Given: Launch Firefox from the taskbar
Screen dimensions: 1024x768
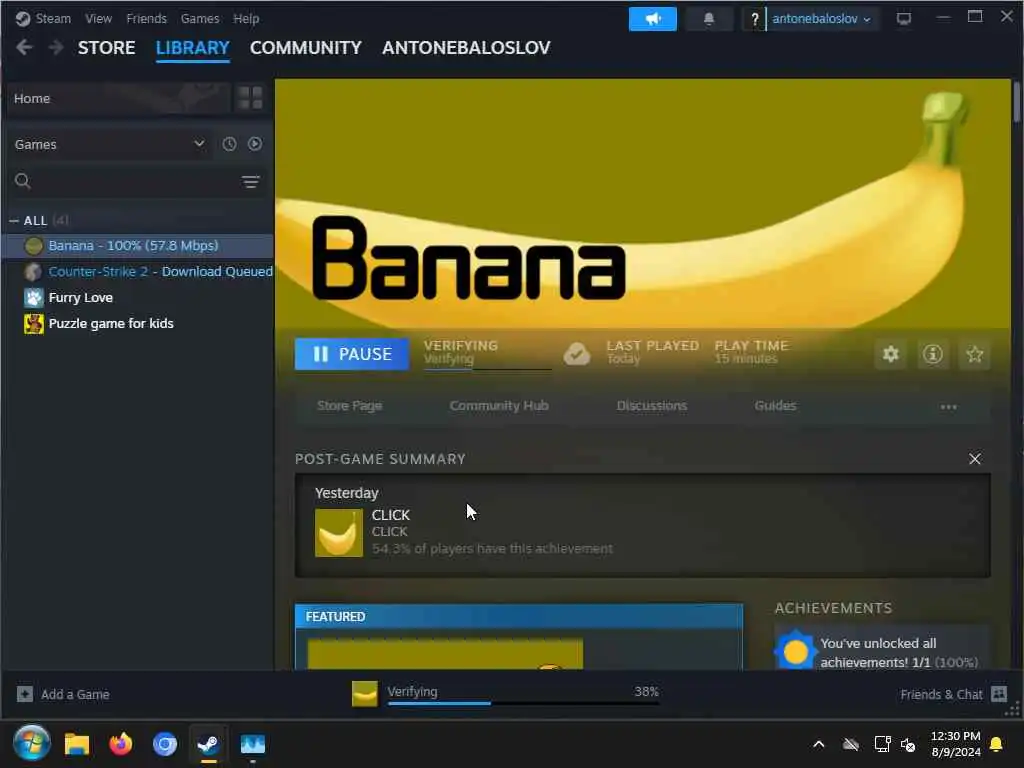Looking at the screenshot, I should coord(120,744).
